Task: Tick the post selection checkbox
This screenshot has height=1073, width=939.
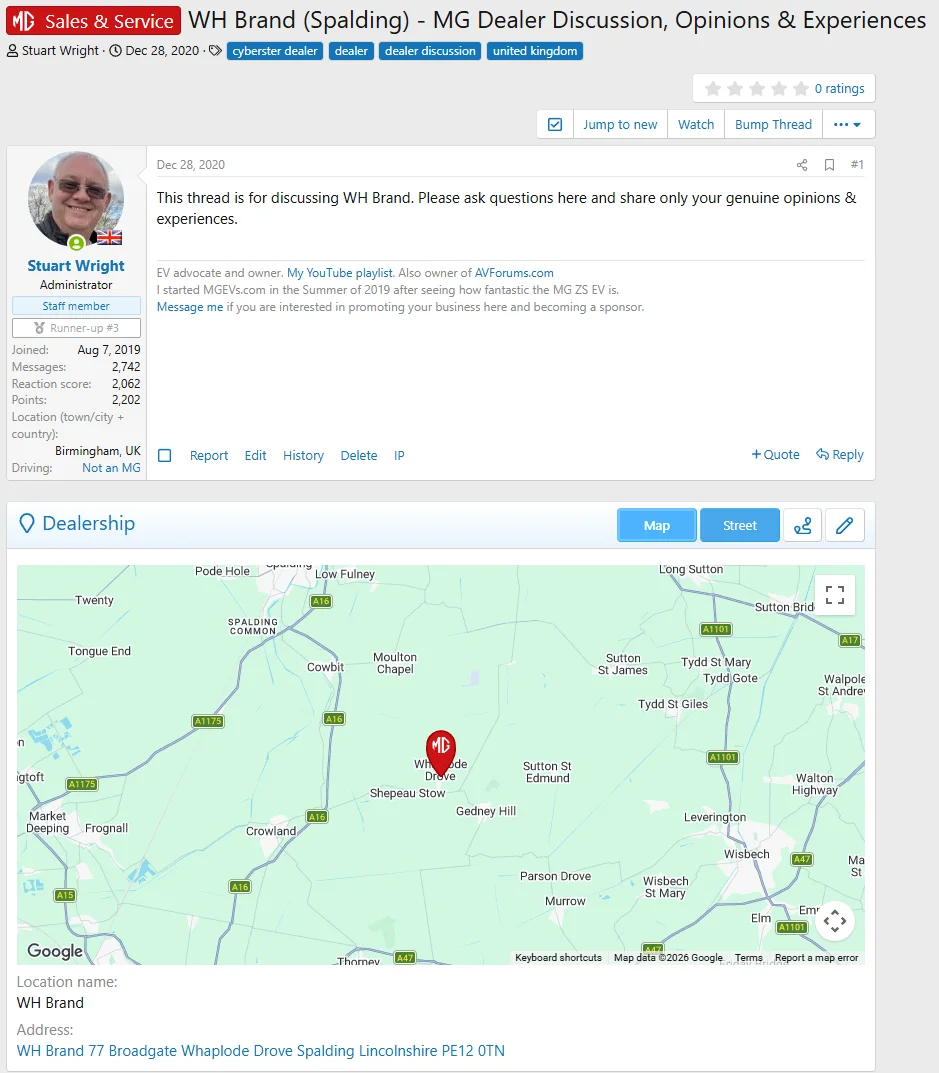Action: 164,456
